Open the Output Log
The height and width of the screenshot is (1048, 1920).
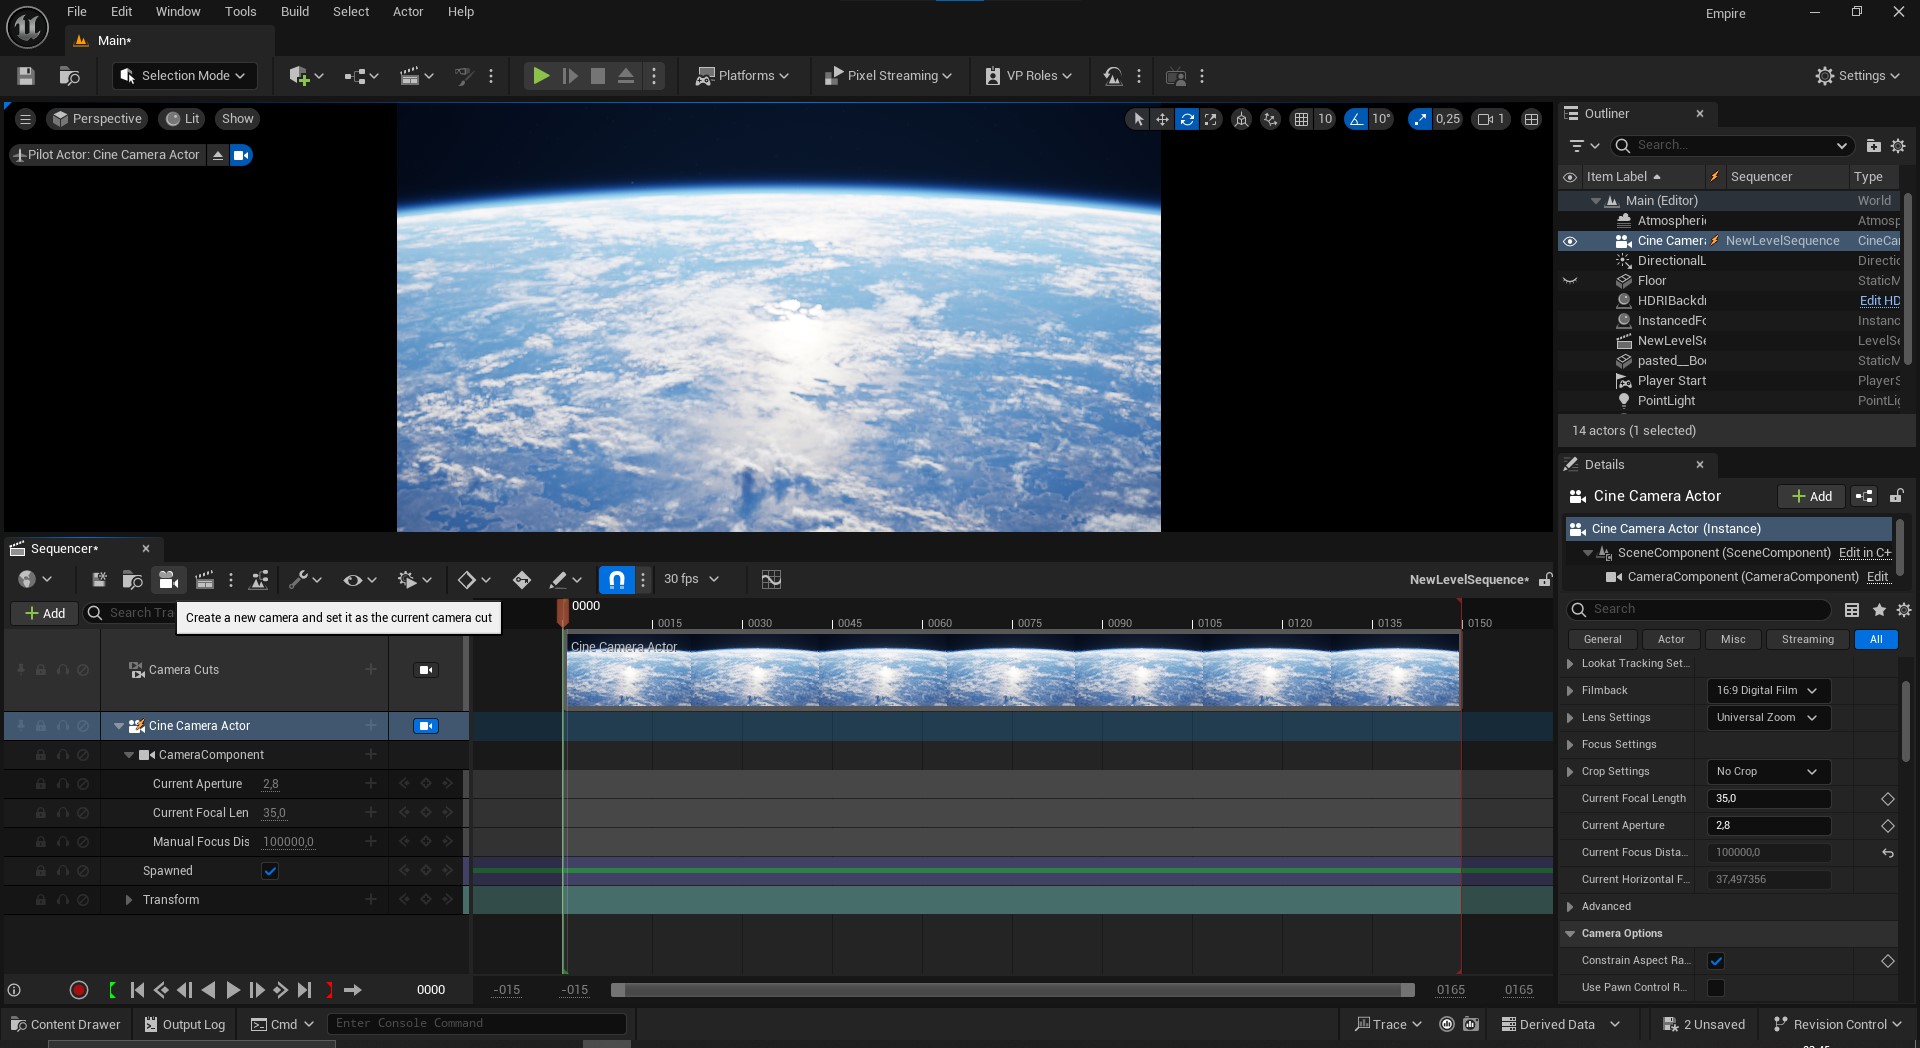(184, 1025)
